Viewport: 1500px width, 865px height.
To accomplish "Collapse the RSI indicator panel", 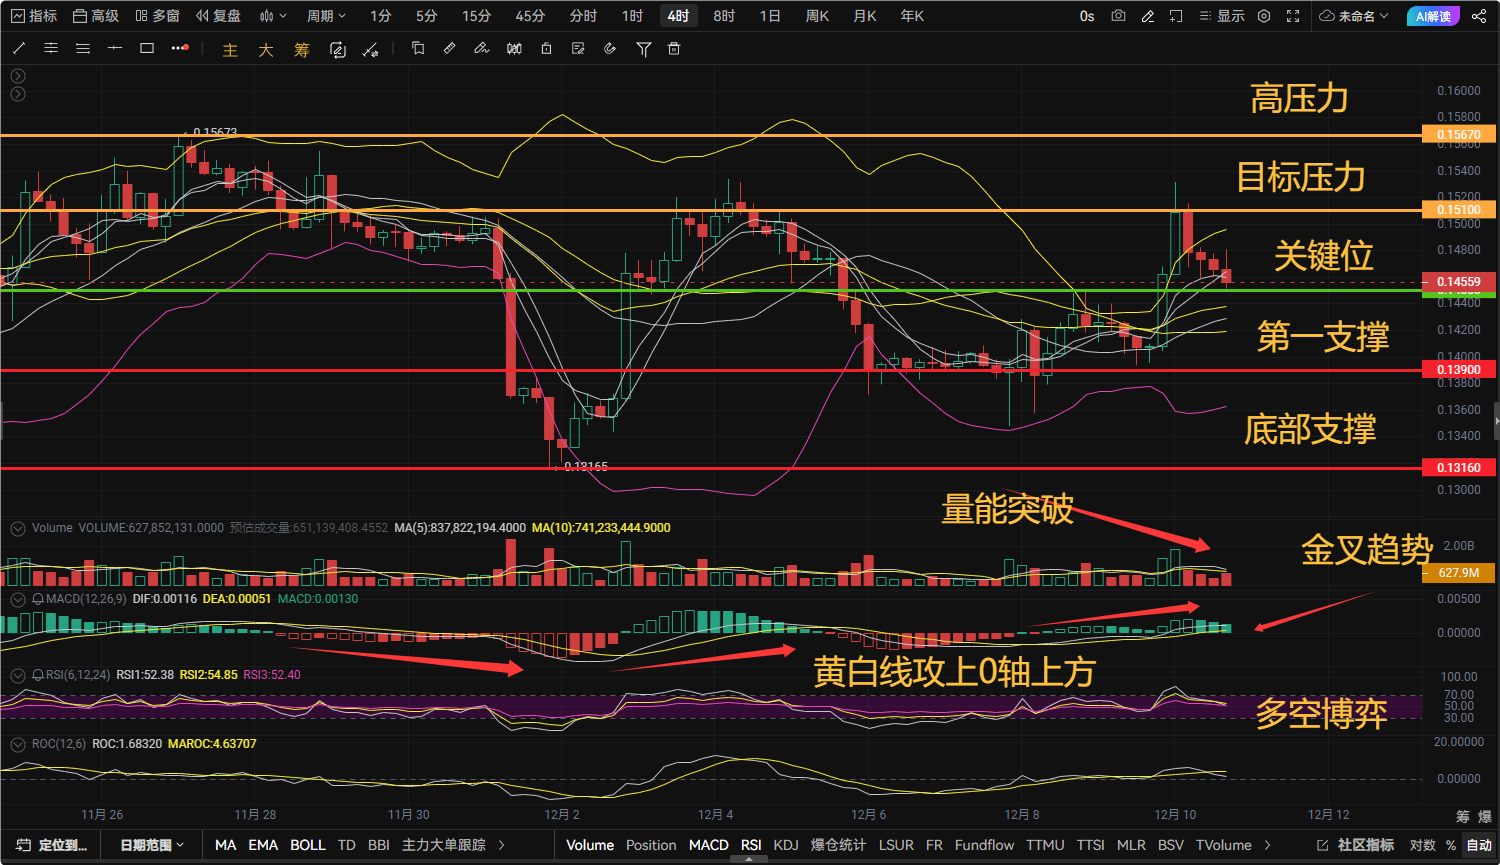I will pyautogui.click(x=18, y=675).
